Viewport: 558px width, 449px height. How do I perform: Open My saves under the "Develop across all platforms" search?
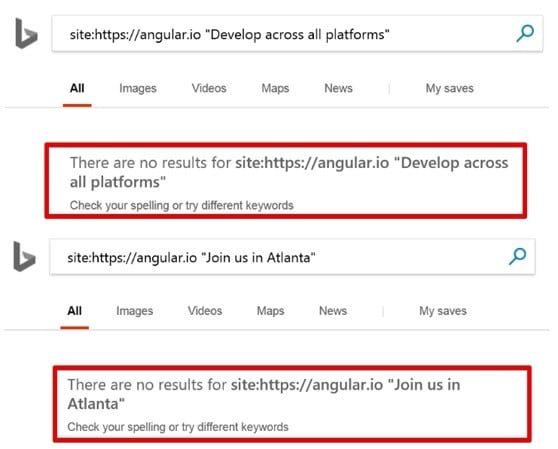[x=449, y=88]
